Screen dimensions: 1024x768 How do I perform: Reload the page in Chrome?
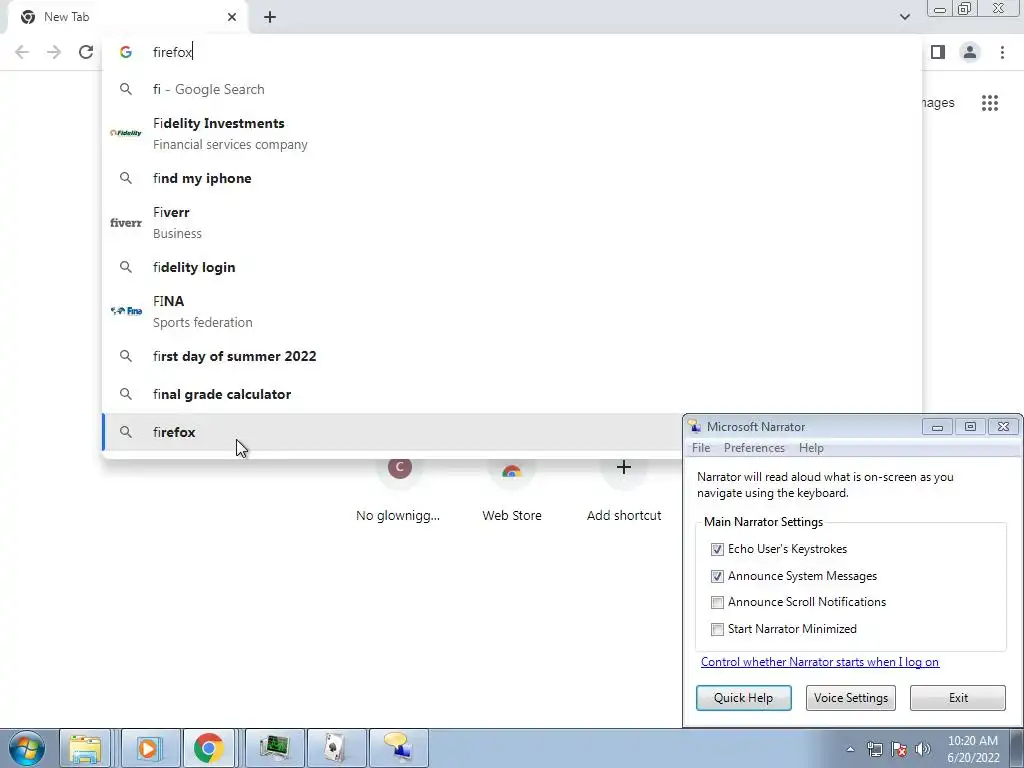pos(86,52)
